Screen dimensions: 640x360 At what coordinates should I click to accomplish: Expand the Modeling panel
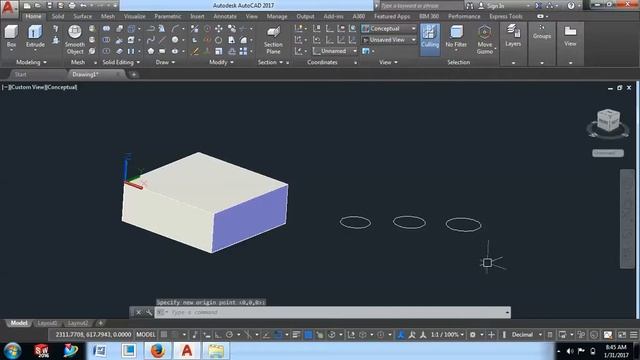pyautogui.click(x=31, y=62)
